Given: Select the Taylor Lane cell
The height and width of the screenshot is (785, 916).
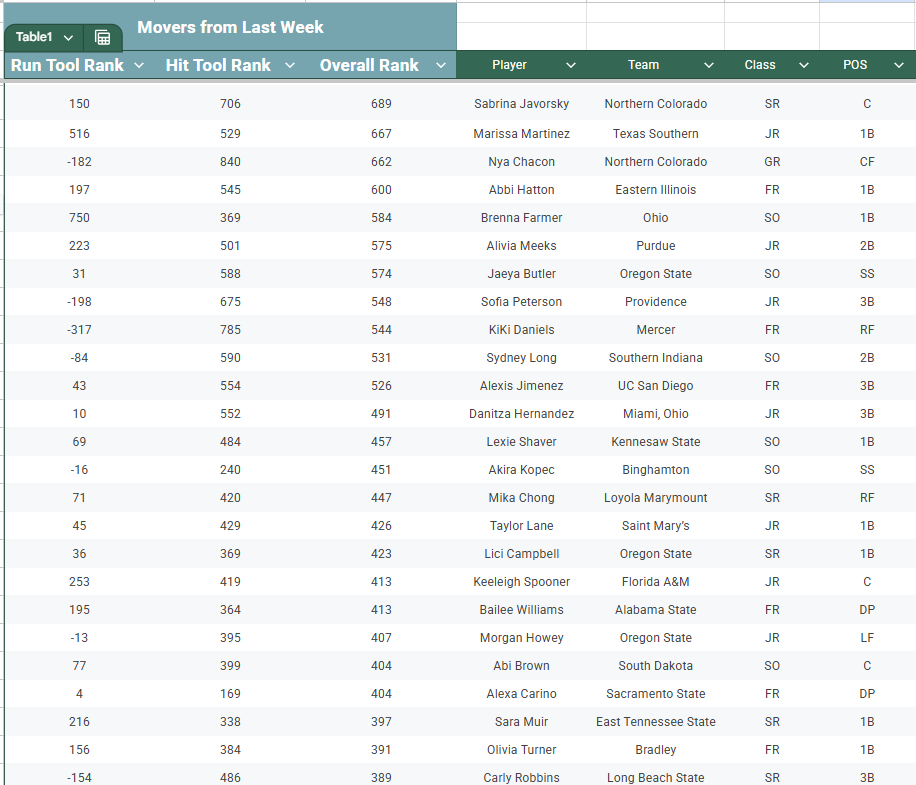Looking at the screenshot, I should (x=521, y=526).
